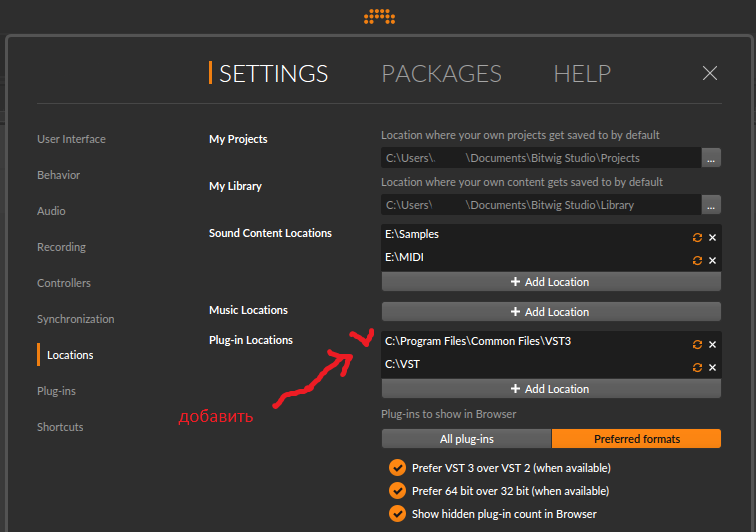Open Shortcuts settings page
756x532 pixels.
[60, 427]
